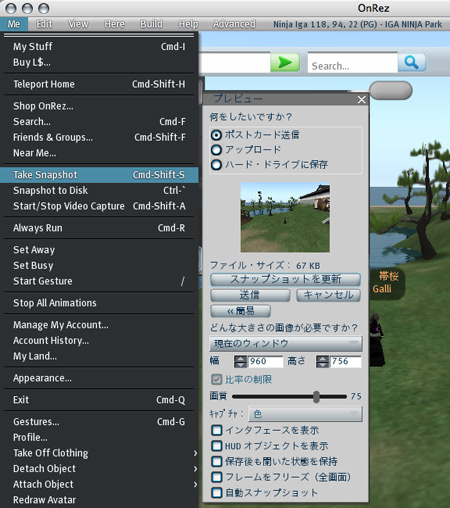Open Gestures... menu item

(x=99, y=422)
